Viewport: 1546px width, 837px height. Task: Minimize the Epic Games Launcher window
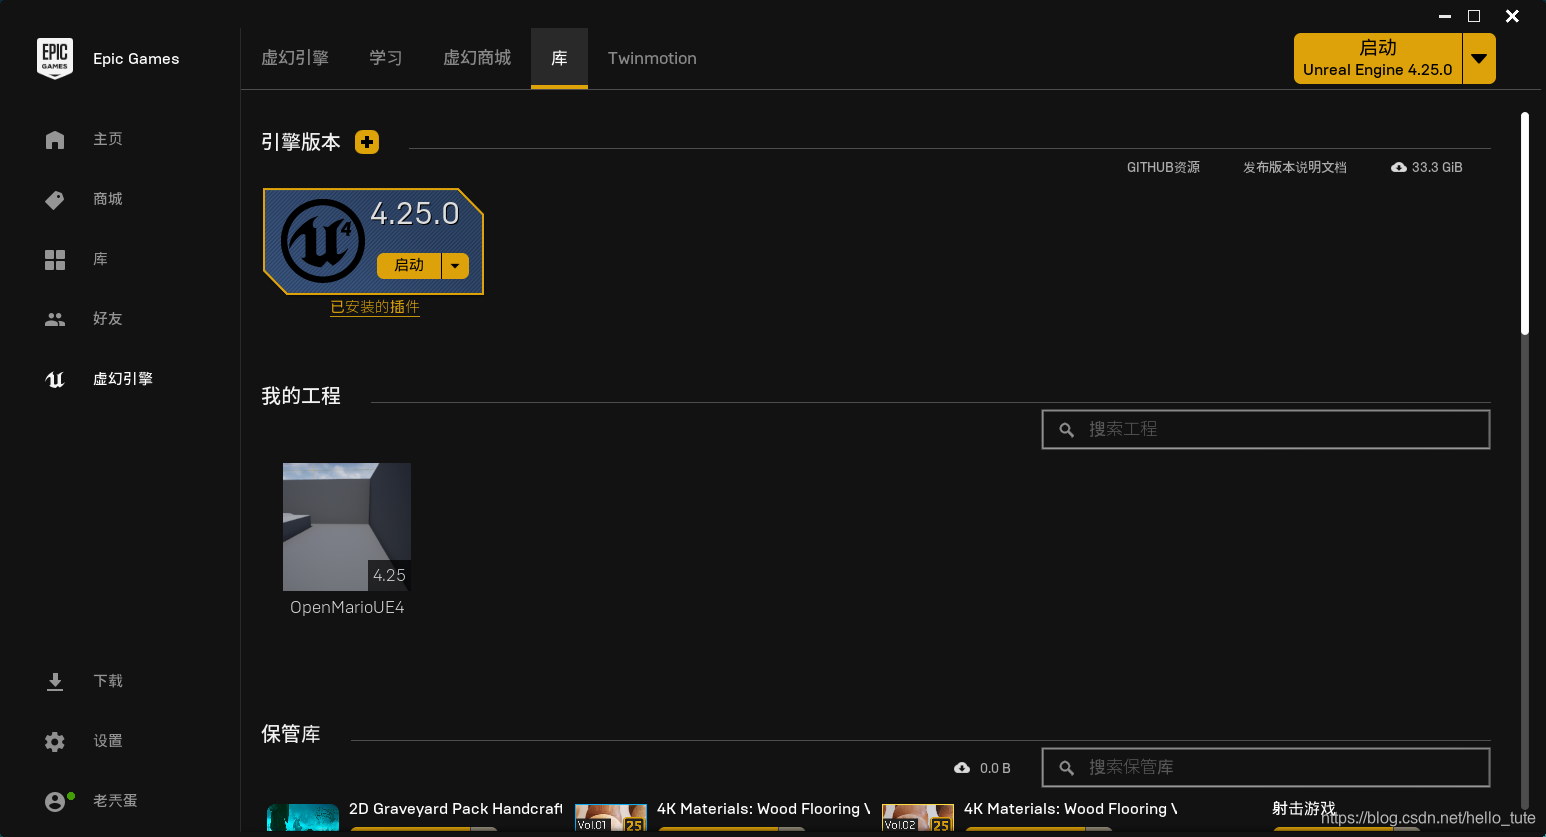pyautogui.click(x=1445, y=16)
